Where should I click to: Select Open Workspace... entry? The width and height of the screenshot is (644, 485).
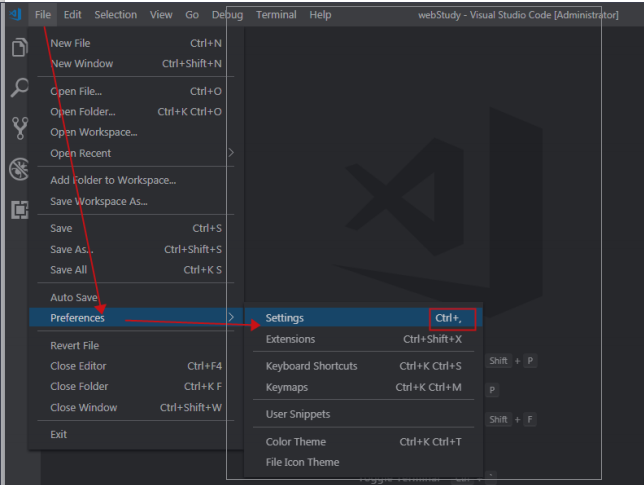pos(136,132)
